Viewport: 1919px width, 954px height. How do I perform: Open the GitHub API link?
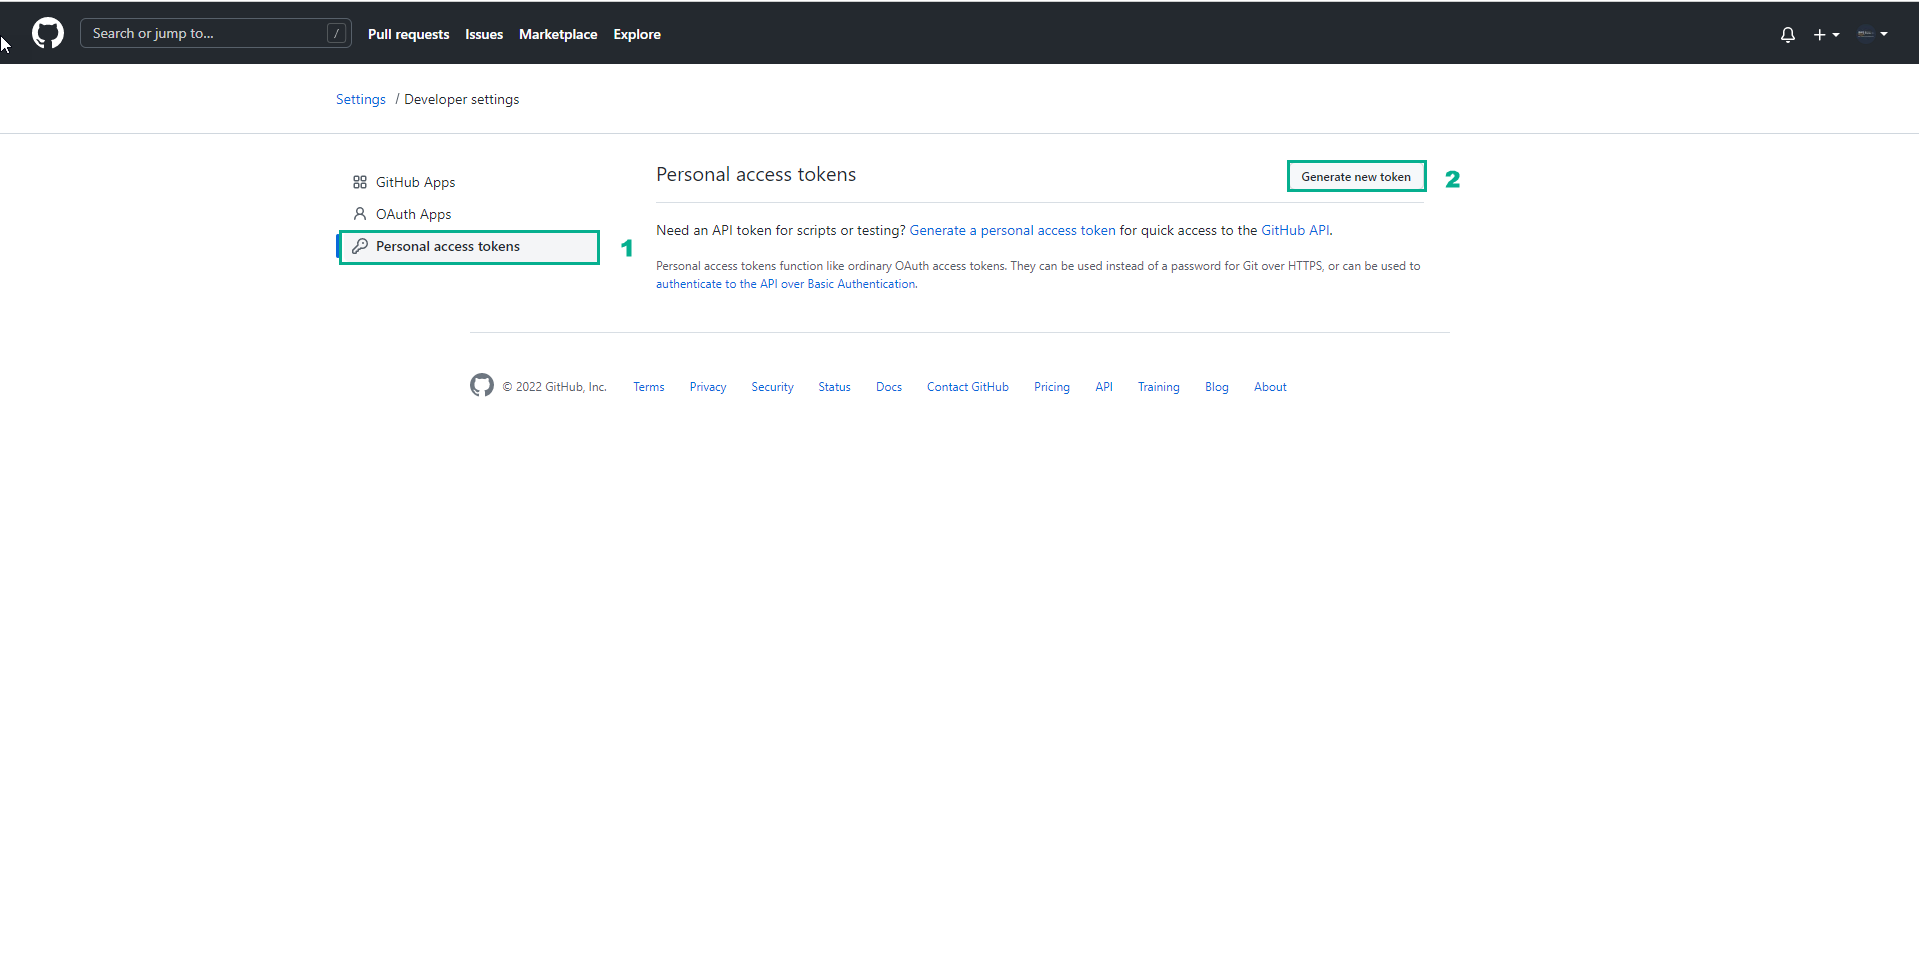tap(1295, 230)
